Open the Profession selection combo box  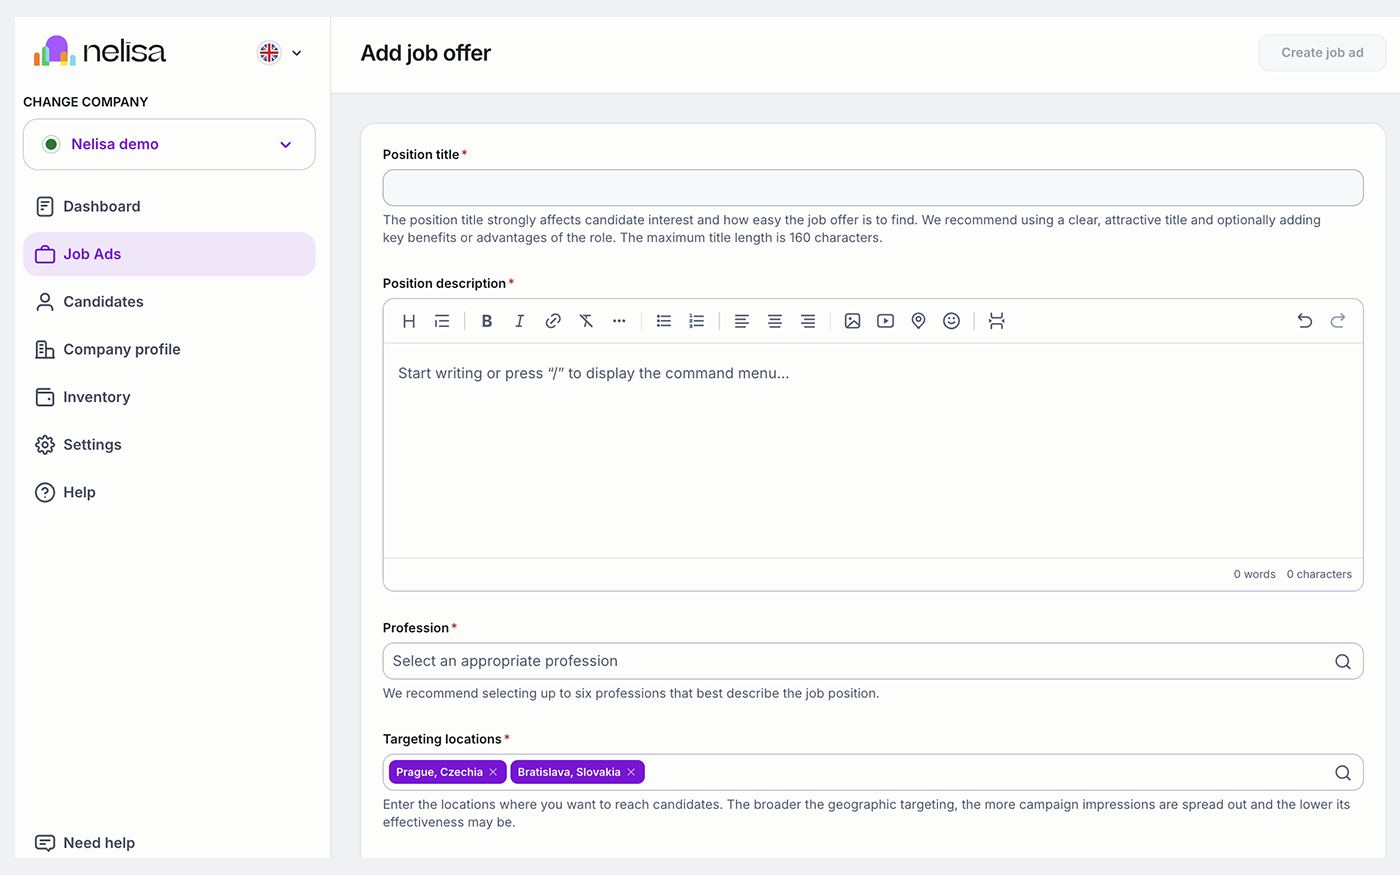873,661
